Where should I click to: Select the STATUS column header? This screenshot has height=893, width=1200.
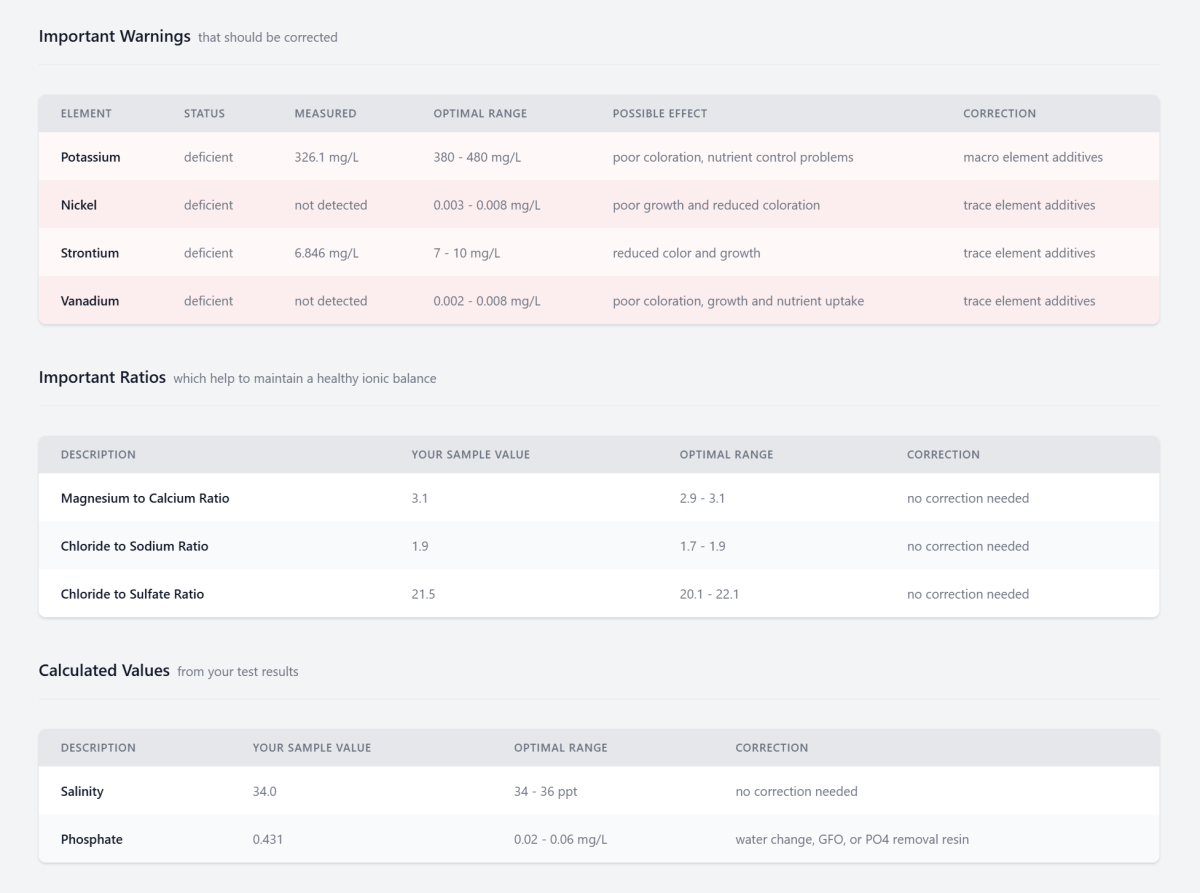point(204,113)
